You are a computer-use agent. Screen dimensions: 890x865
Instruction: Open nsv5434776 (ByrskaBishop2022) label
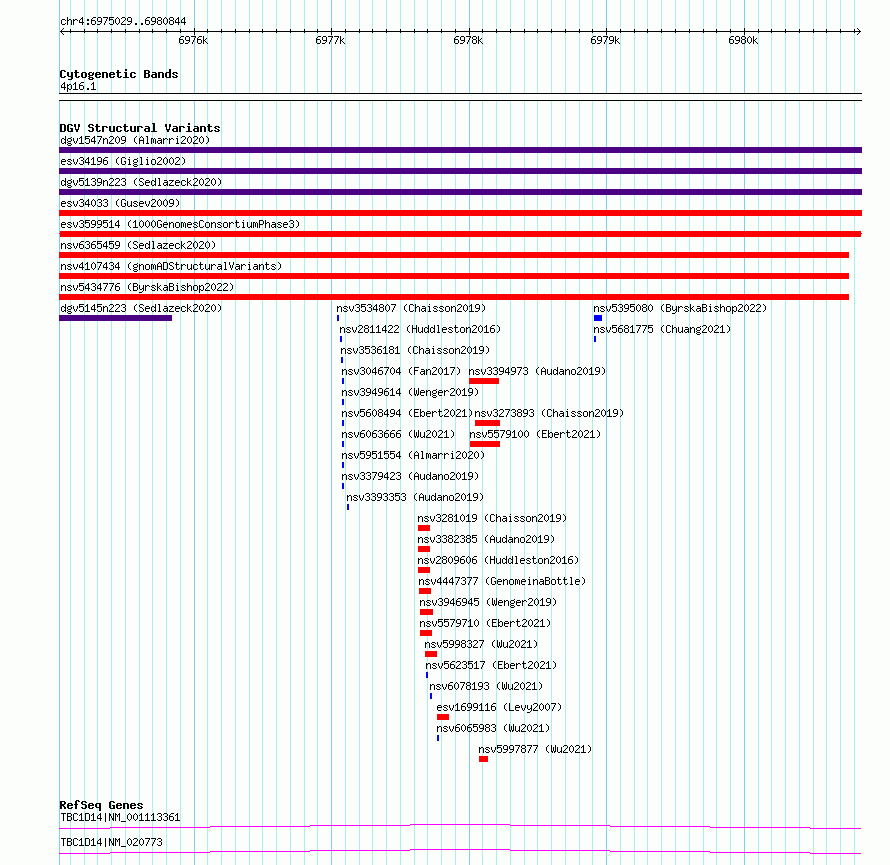(147, 287)
